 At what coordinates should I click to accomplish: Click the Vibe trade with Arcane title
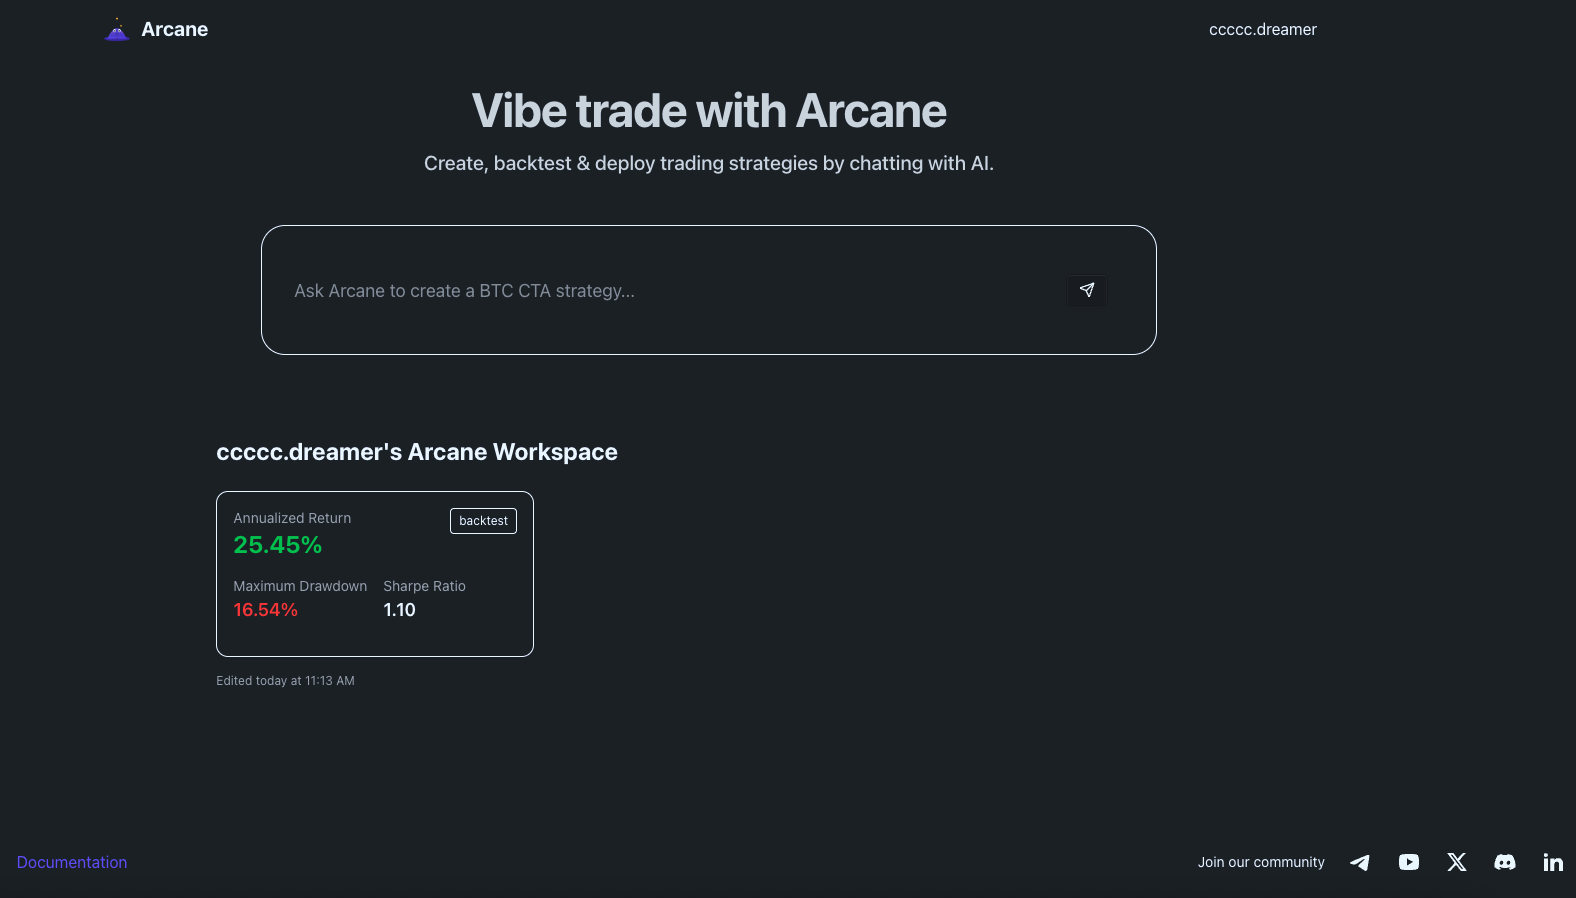click(x=708, y=110)
